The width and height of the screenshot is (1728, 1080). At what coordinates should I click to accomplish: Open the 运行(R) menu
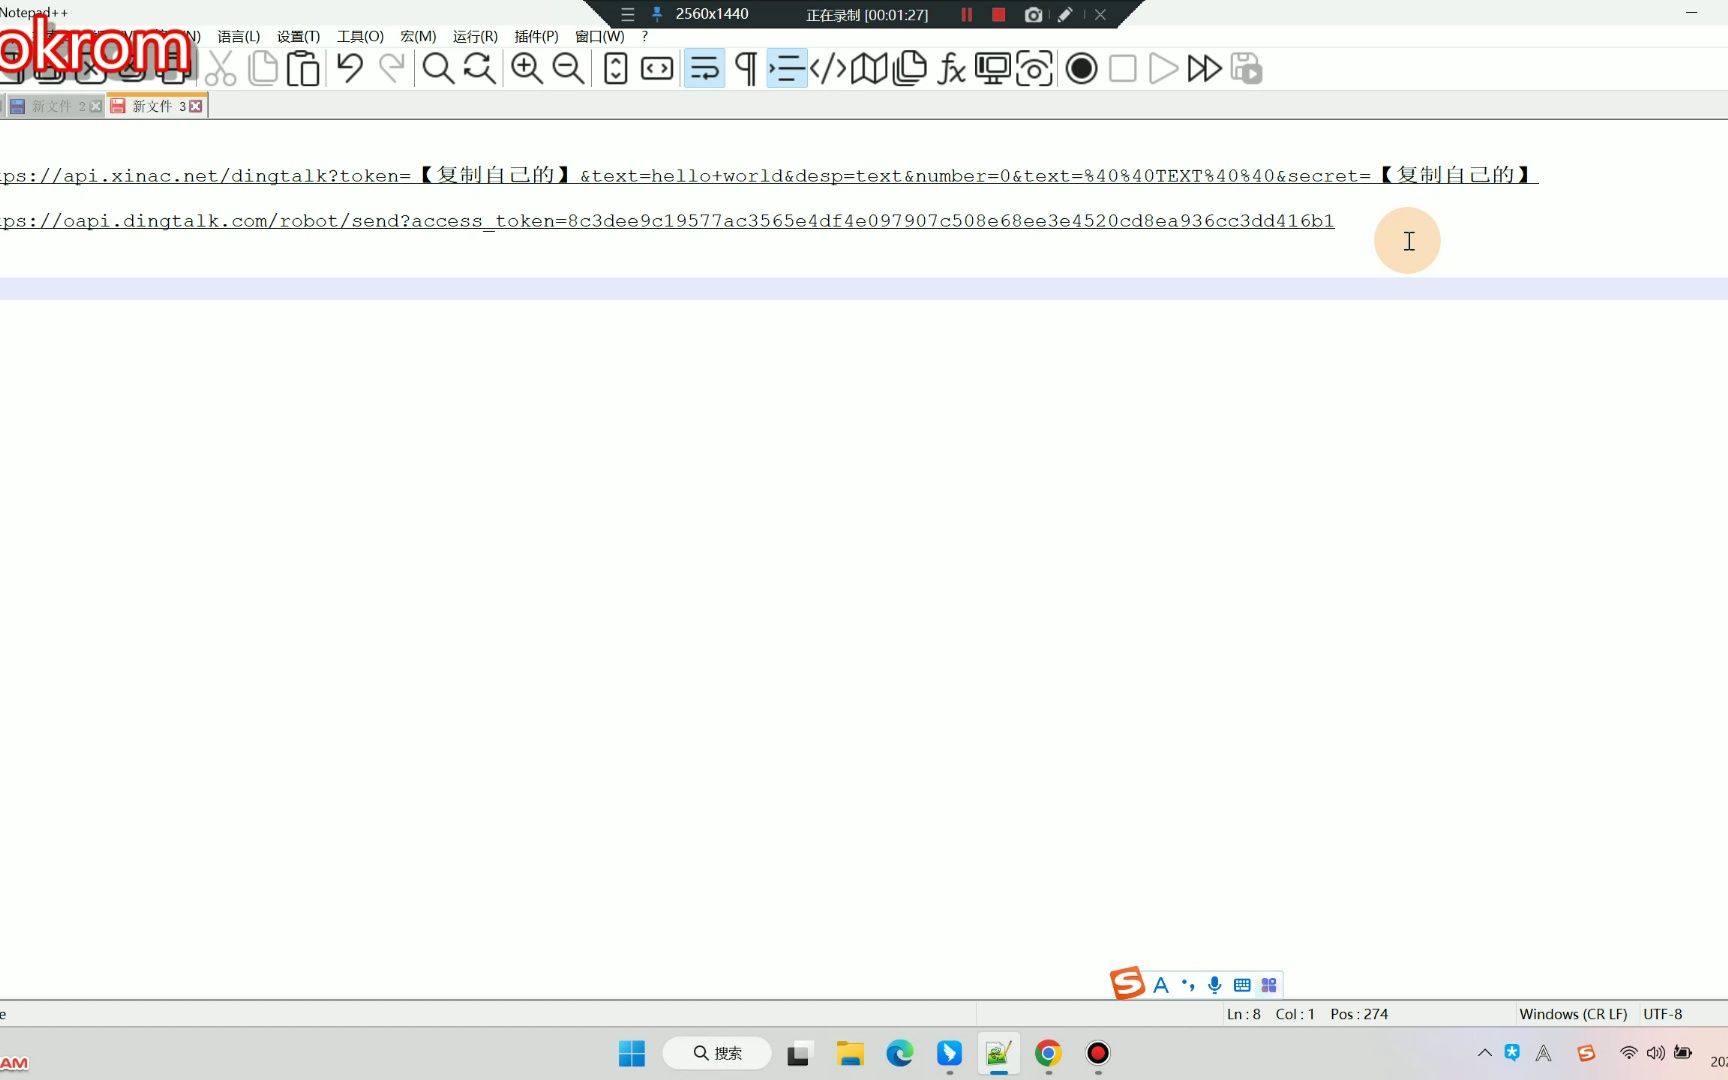475,36
